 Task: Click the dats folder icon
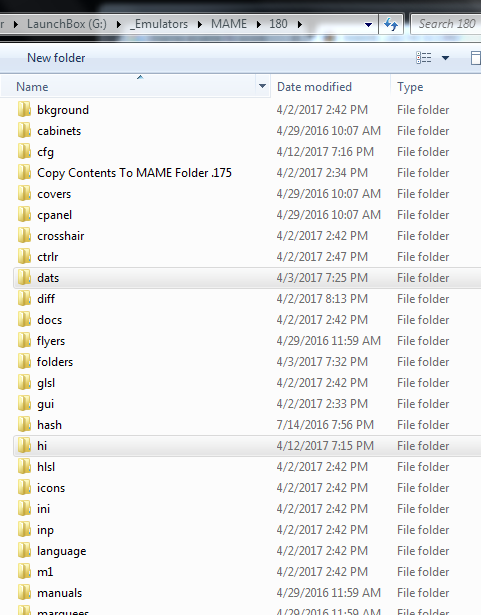[24, 277]
